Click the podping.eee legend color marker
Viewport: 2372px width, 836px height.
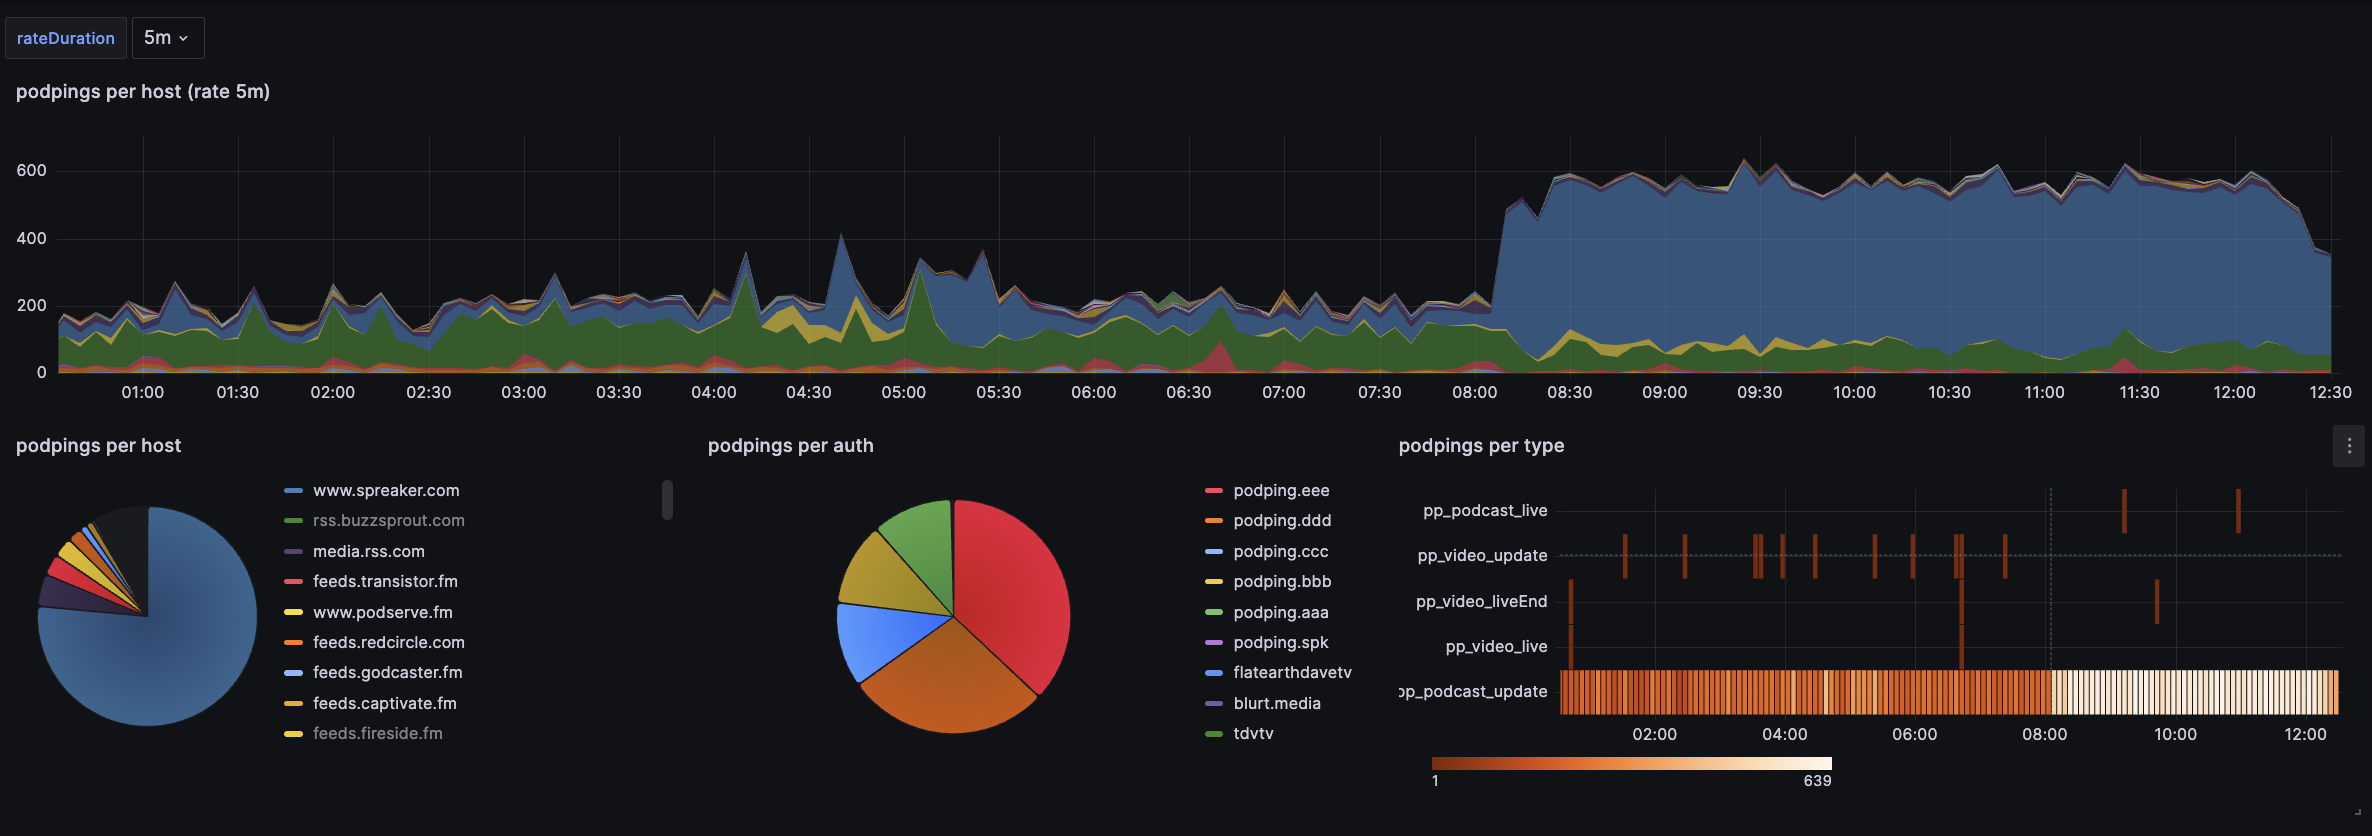(1214, 491)
